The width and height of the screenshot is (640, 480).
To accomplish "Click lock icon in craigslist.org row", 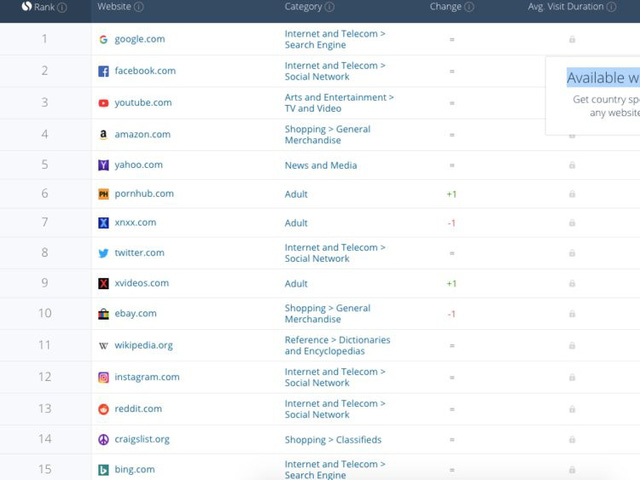I will pos(572,440).
